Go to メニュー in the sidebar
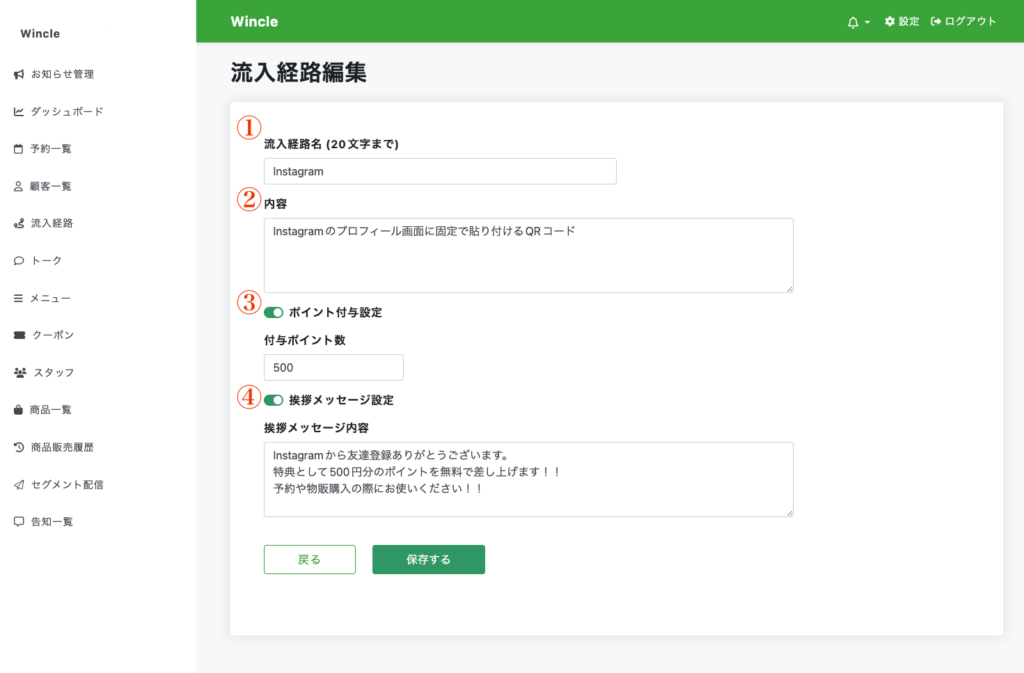The image size is (1024, 673). 49,298
